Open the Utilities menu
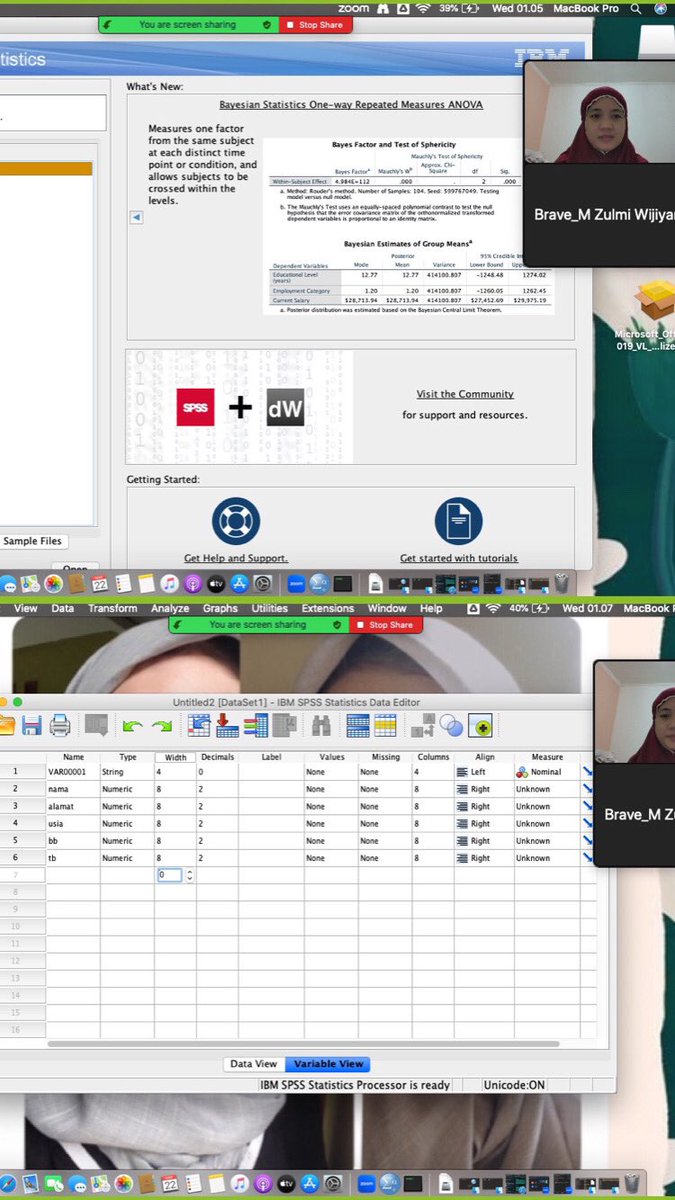Image resolution: width=675 pixels, height=1200 pixels. pyautogui.click(x=270, y=608)
